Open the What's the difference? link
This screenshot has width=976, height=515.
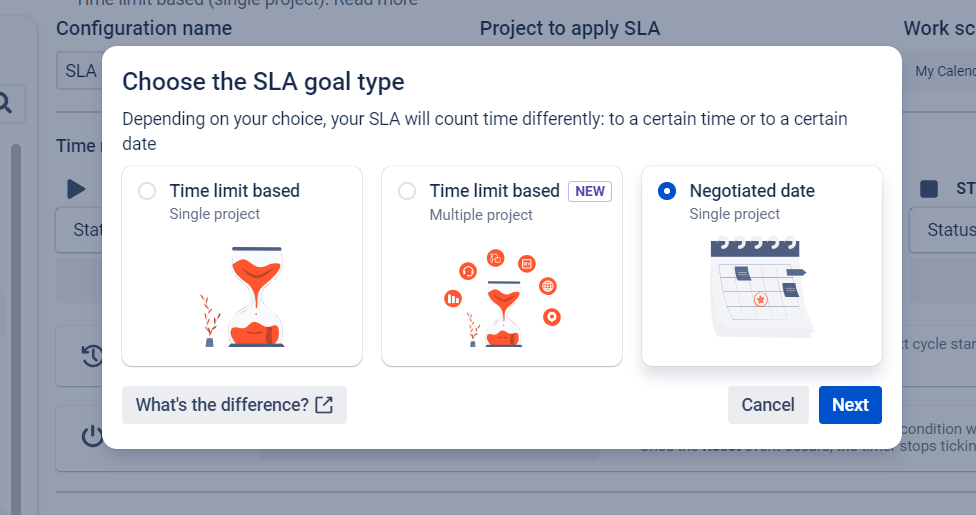click(234, 405)
